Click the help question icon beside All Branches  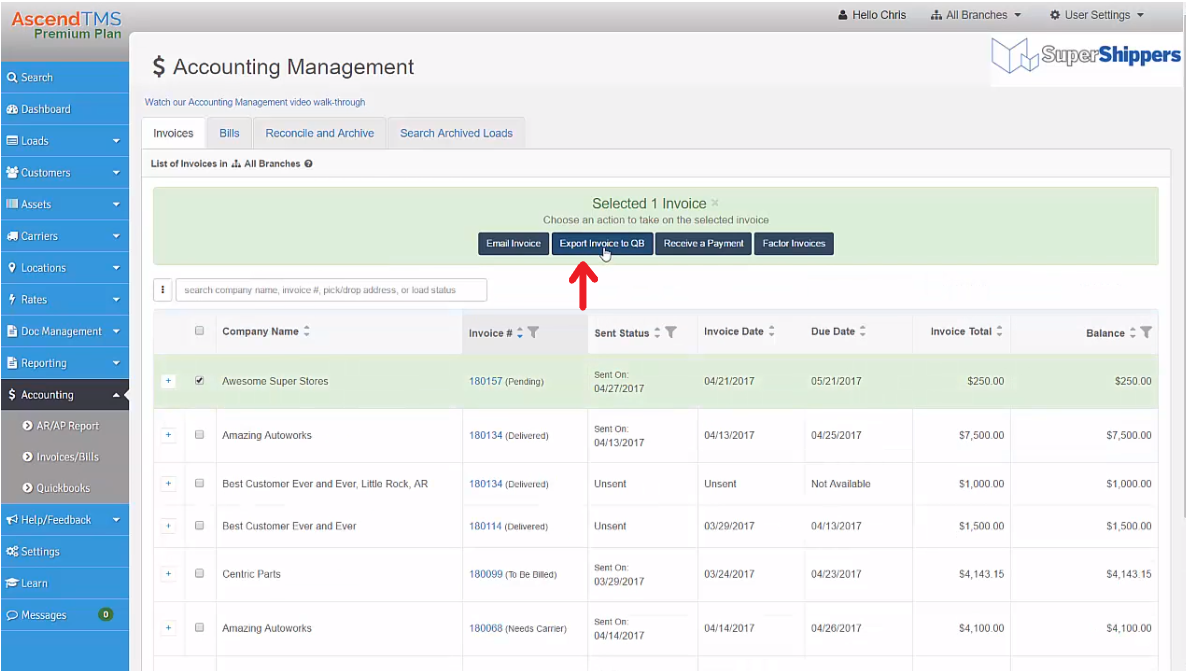pyautogui.click(x=309, y=163)
